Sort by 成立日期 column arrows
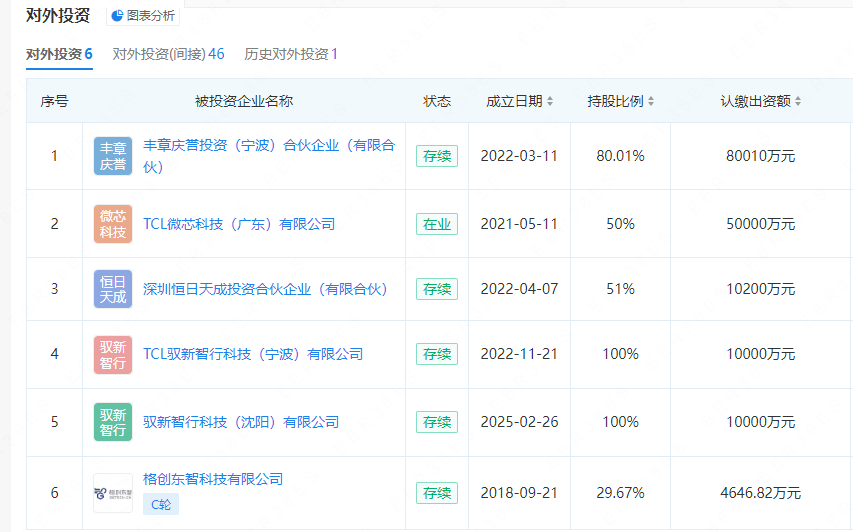 tap(550, 102)
